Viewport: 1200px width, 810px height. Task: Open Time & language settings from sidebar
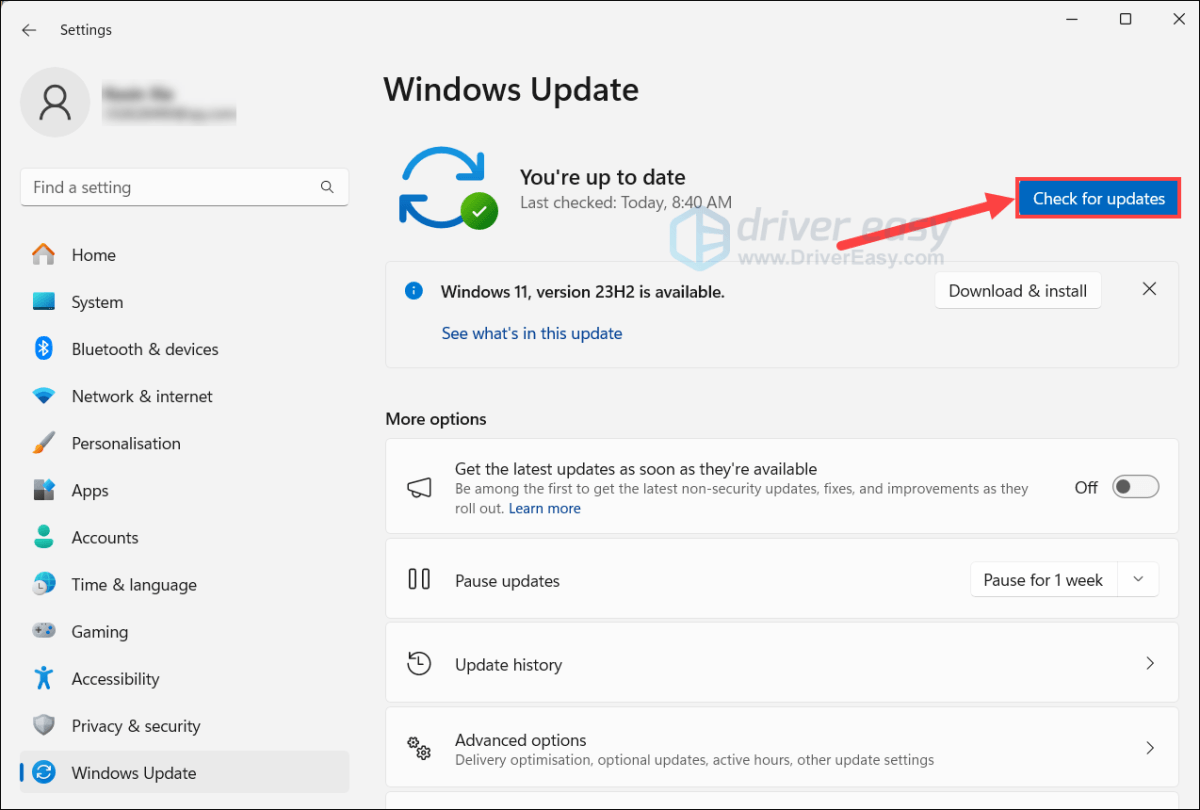point(44,584)
